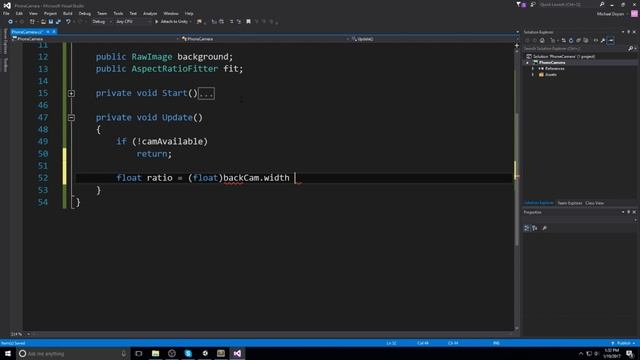Collapse the Update() method outline
Screen dimensions: 640x360
(71, 118)
